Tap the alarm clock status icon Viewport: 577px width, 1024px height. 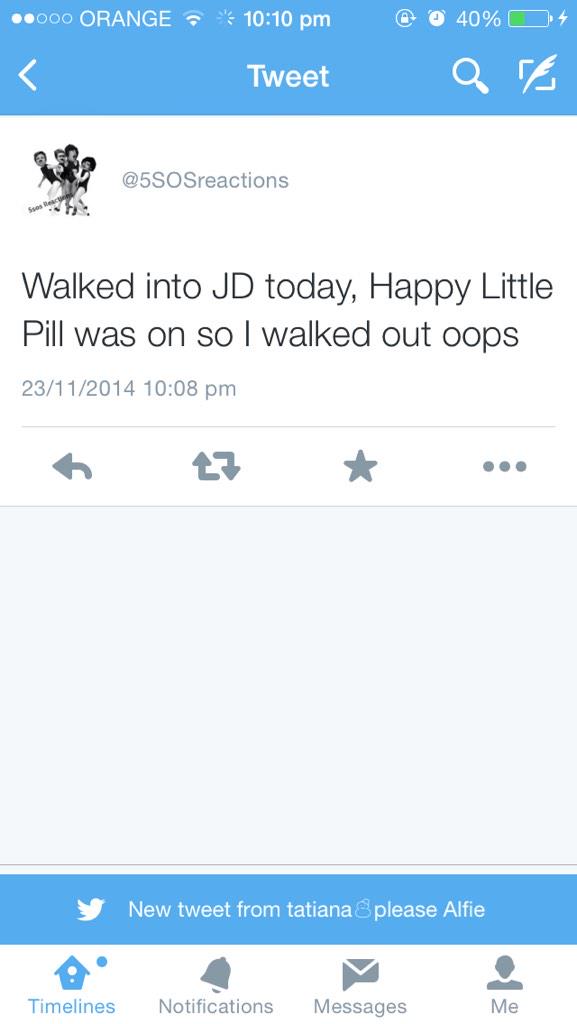(435, 19)
